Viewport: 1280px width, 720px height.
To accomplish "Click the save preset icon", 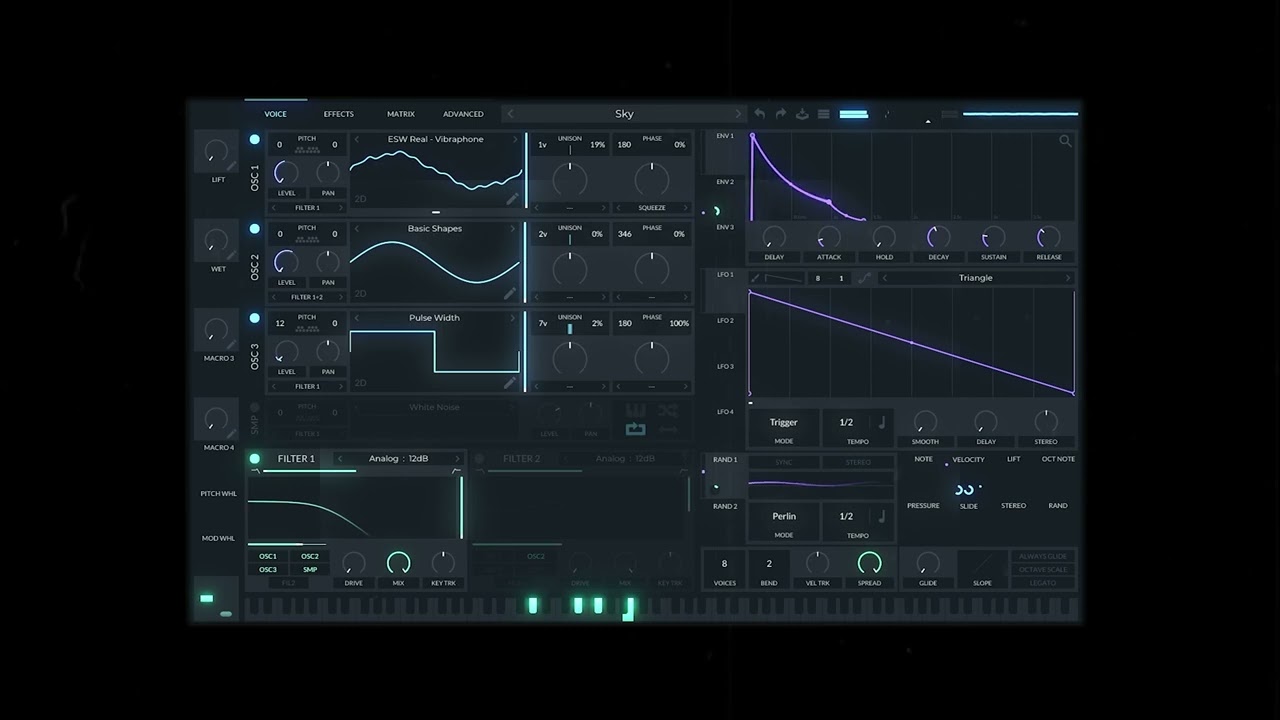I will tap(802, 114).
